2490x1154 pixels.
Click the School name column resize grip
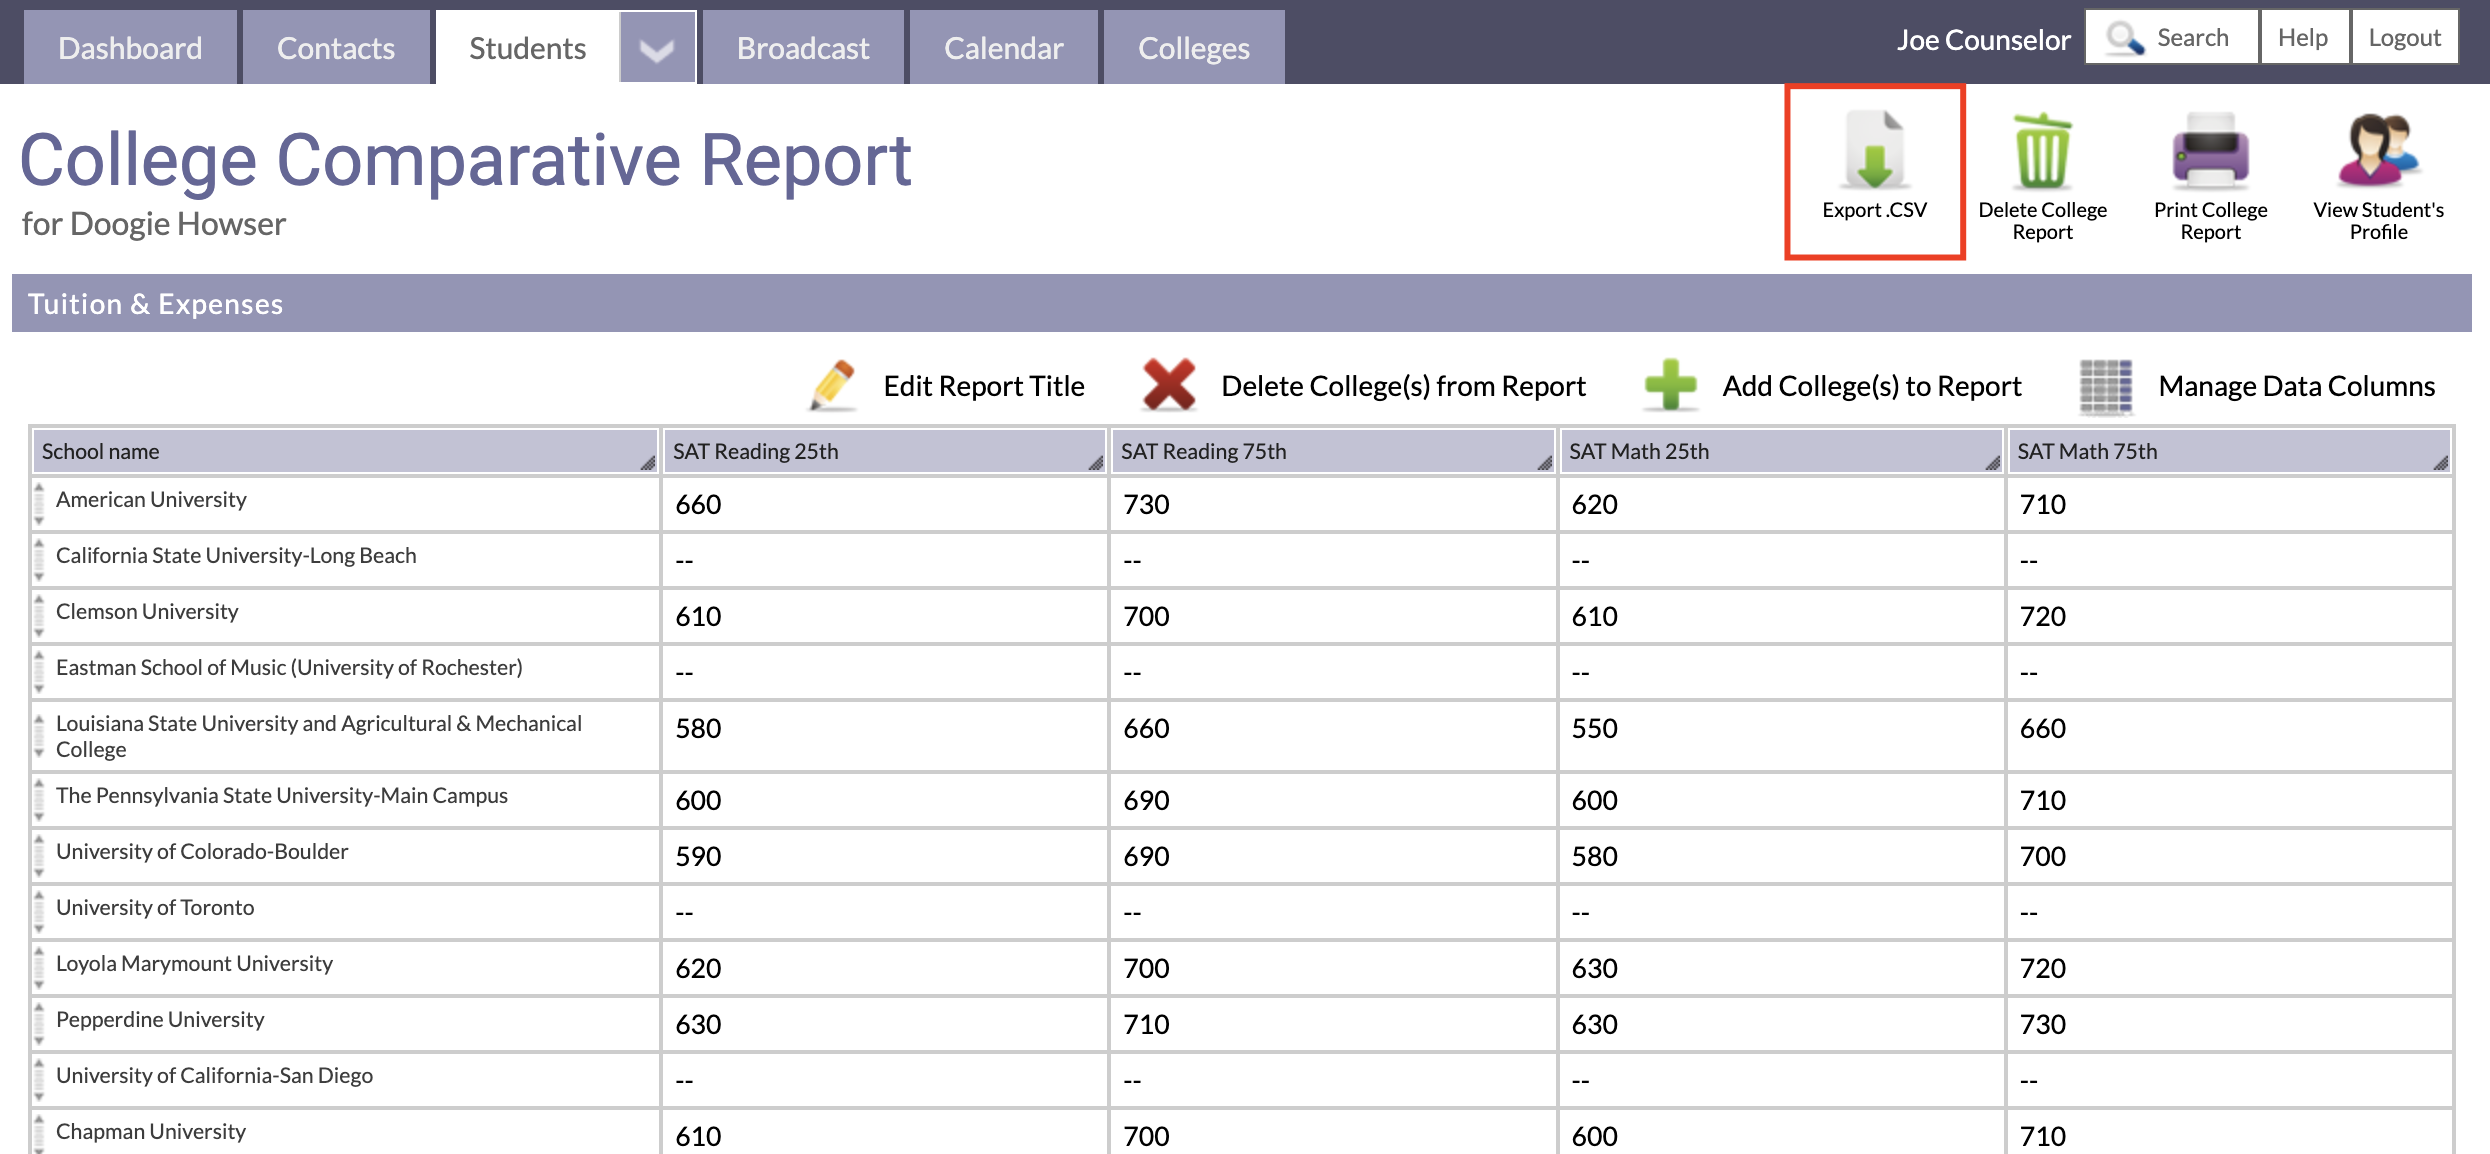tap(648, 462)
